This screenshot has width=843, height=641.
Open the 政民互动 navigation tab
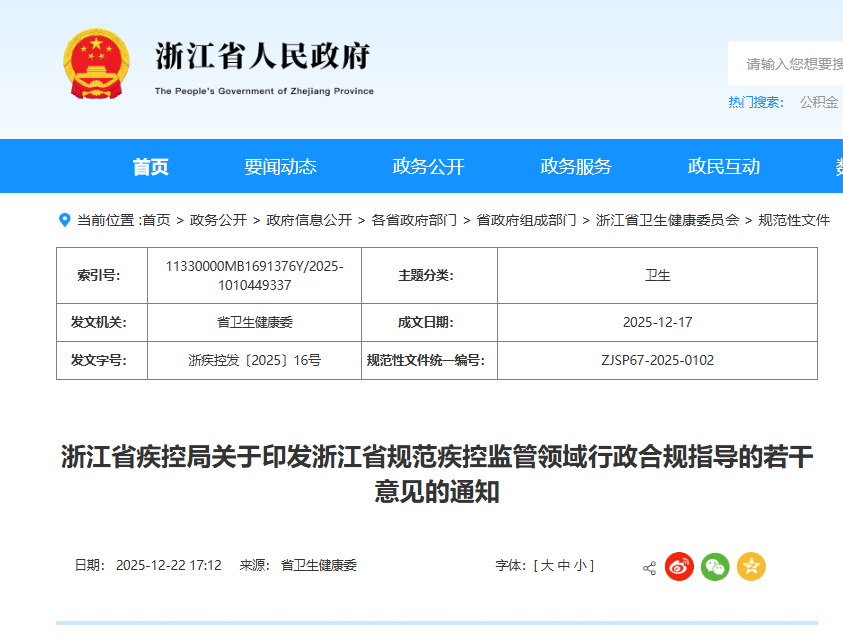[x=724, y=166]
